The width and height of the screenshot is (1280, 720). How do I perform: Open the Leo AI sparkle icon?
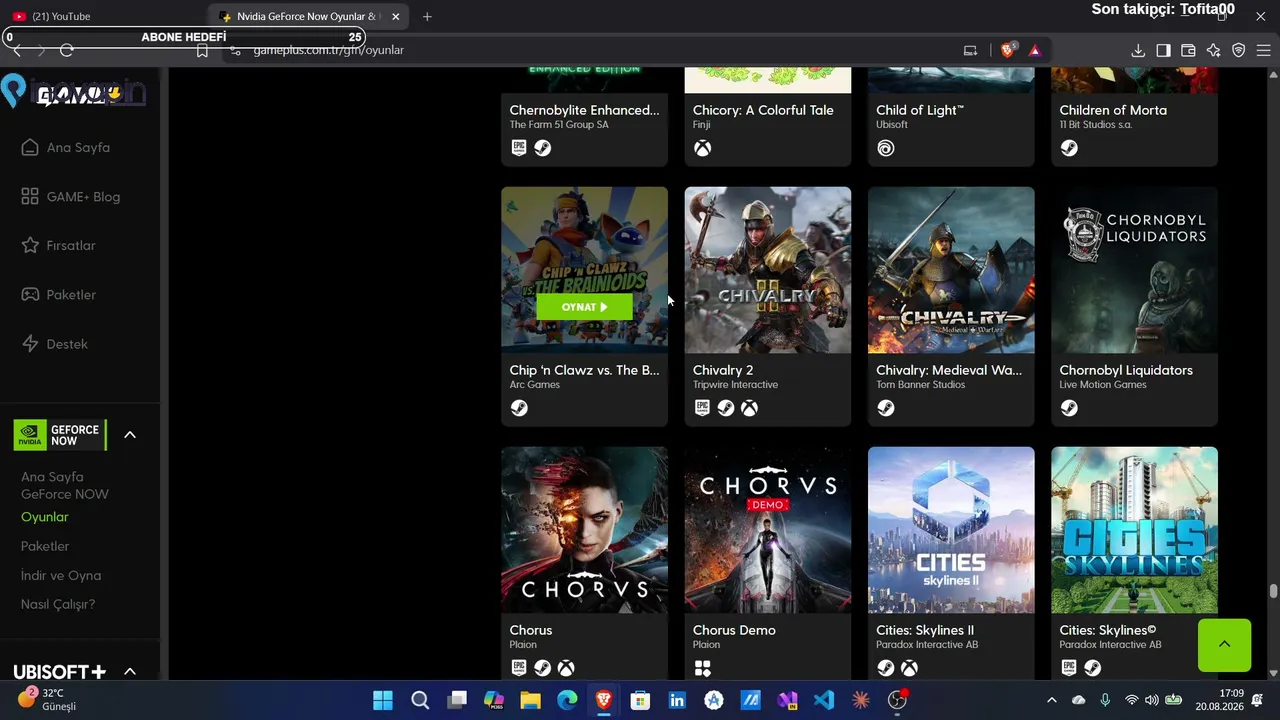[x=1214, y=50]
